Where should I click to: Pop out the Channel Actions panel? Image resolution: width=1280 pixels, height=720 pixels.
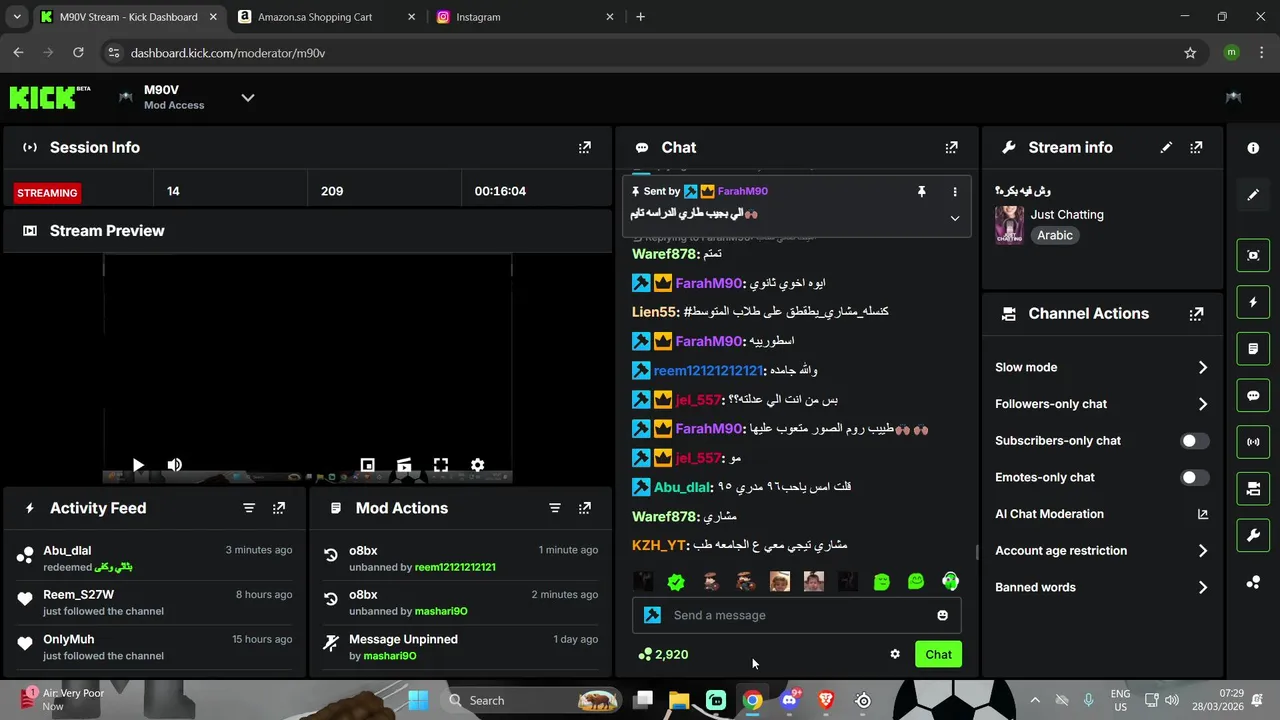point(1196,314)
